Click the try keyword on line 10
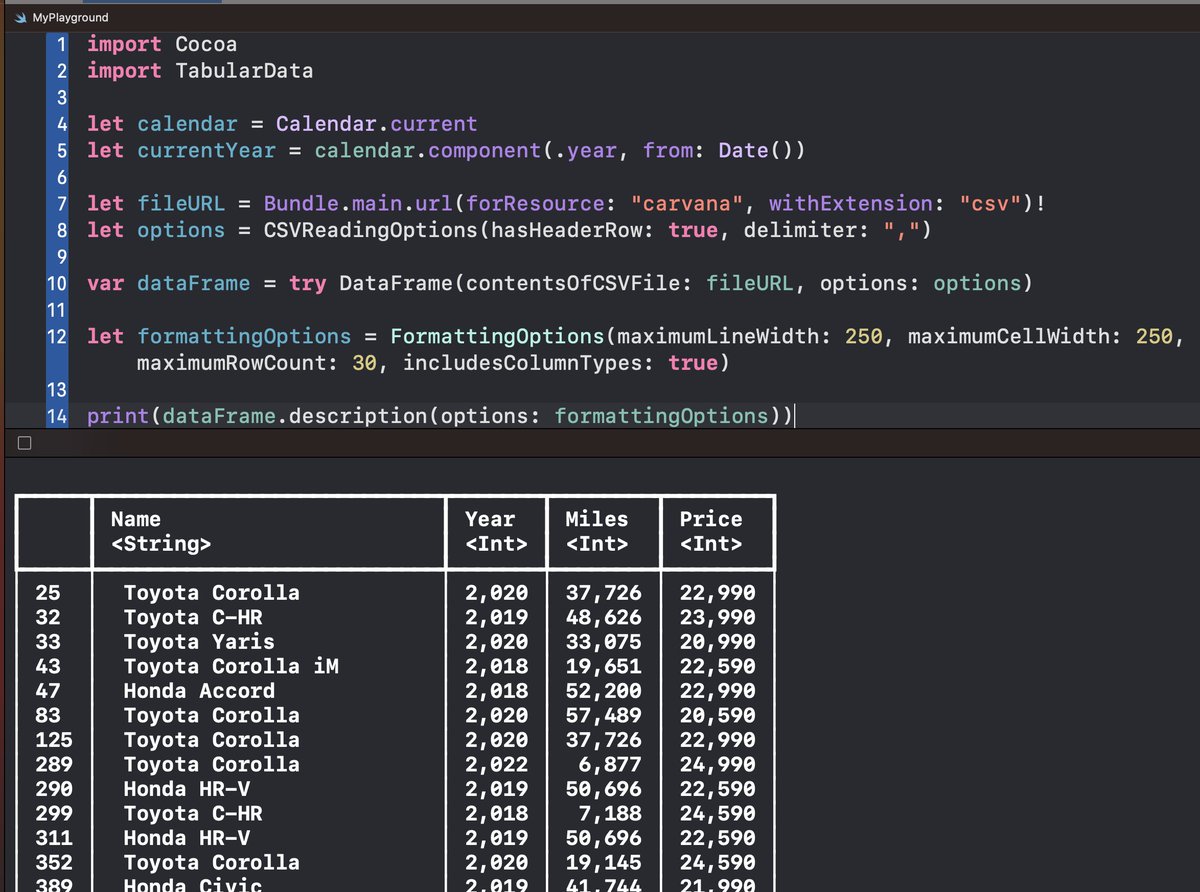This screenshot has width=1200, height=892. (307, 283)
